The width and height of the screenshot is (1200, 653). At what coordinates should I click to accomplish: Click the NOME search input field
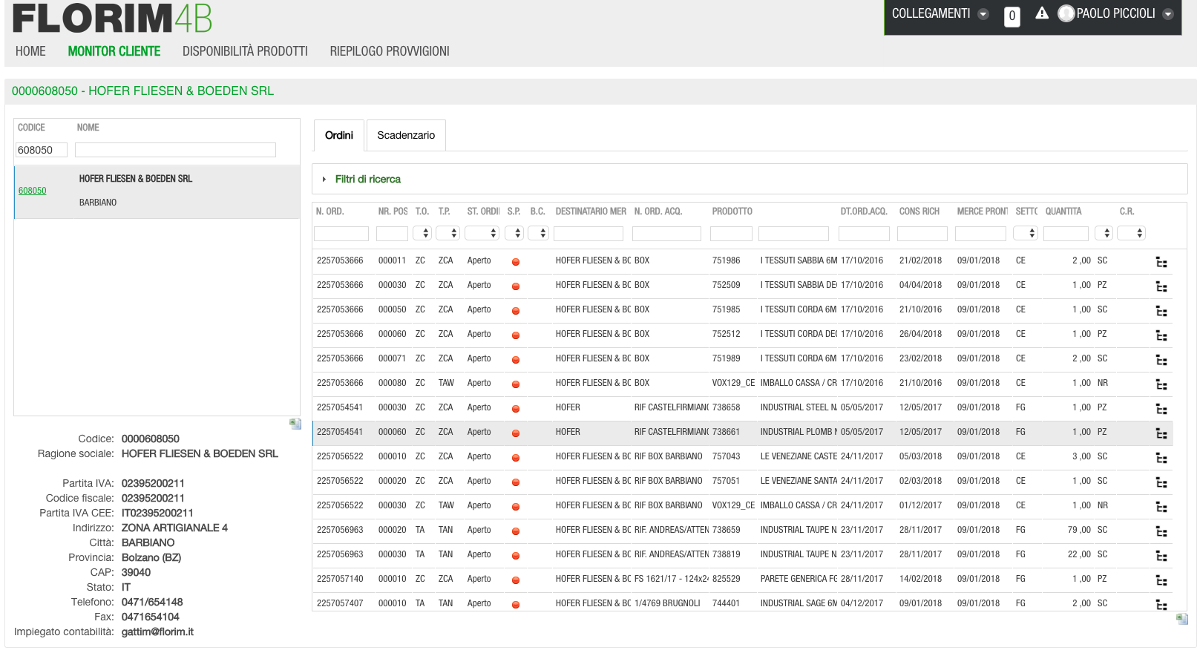click(175, 149)
